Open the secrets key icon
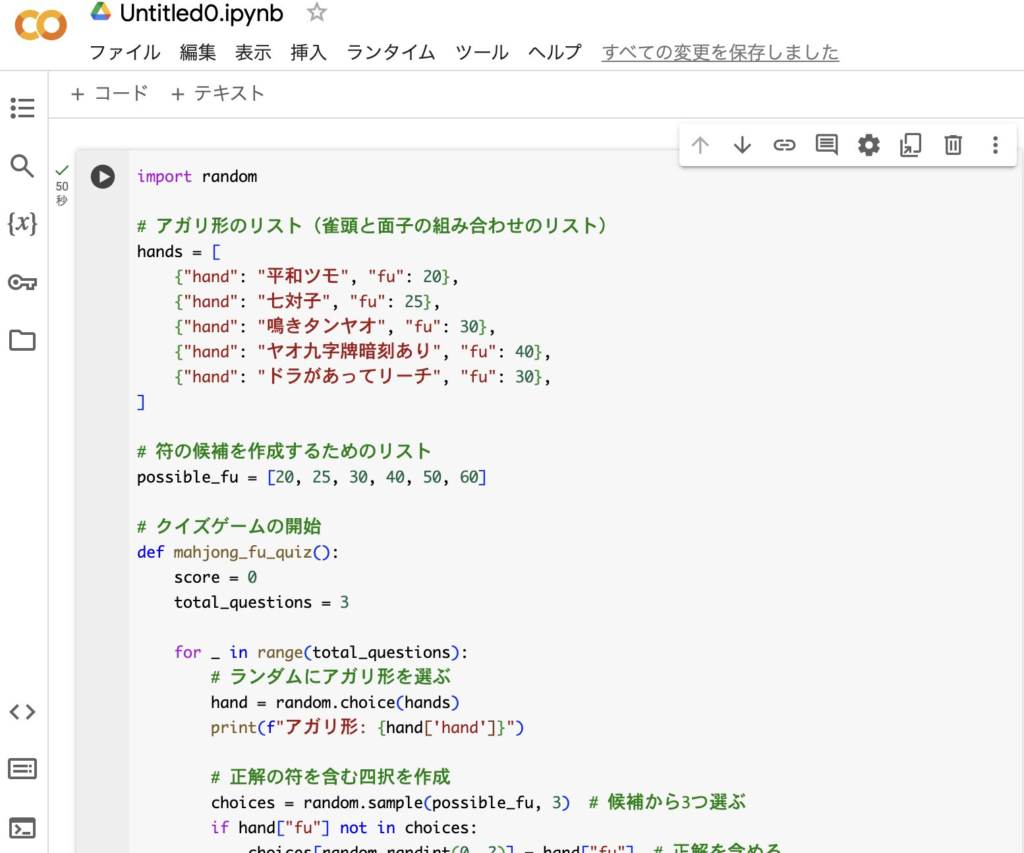1024x853 pixels. (22, 283)
